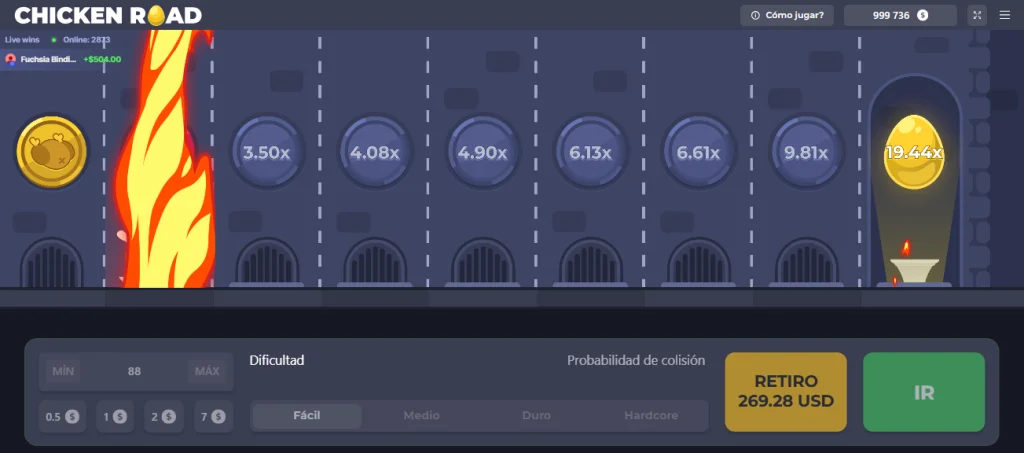
Task: Click the Dificultad label
Action: (277, 360)
